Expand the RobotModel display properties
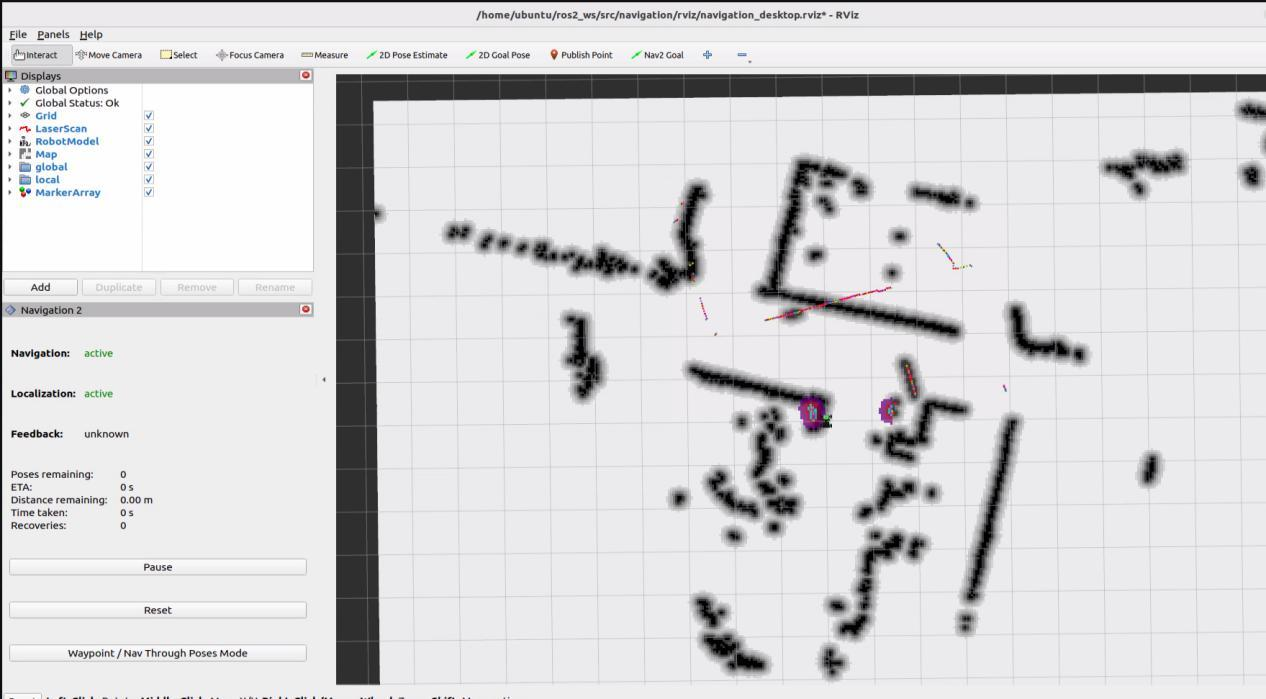1266x699 pixels. (10, 141)
